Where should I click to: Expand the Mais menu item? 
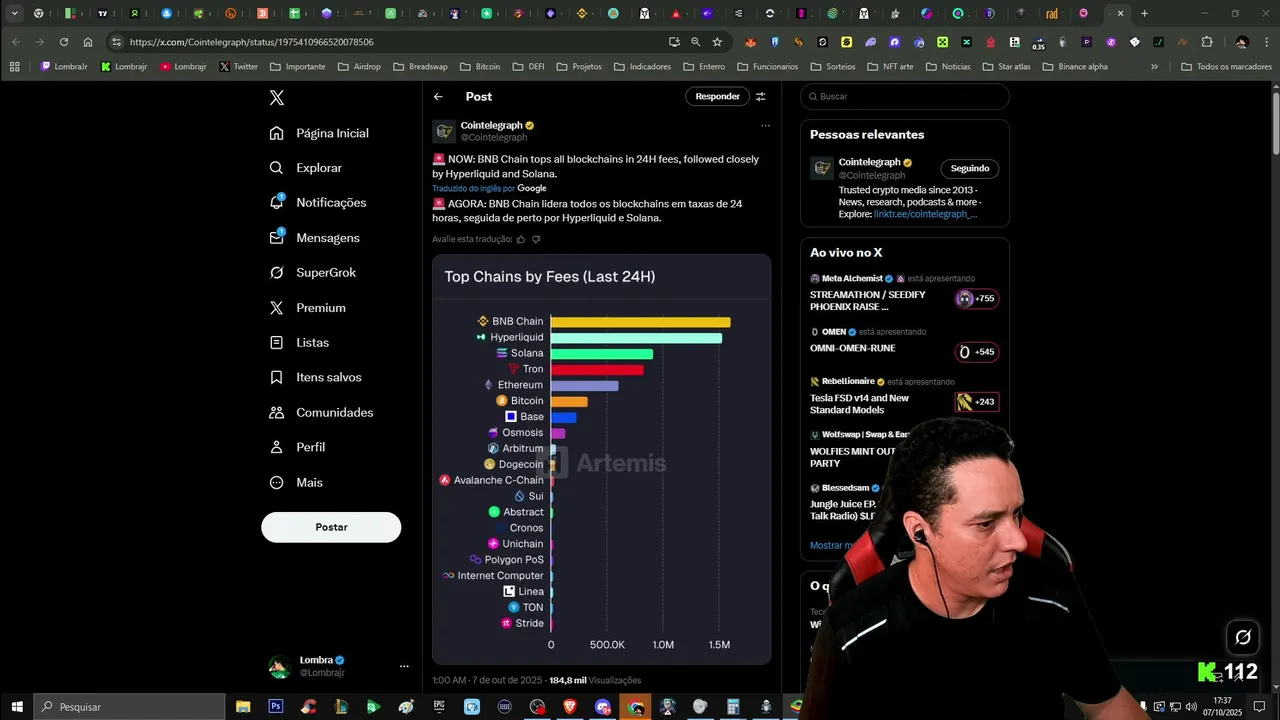coord(296,482)
